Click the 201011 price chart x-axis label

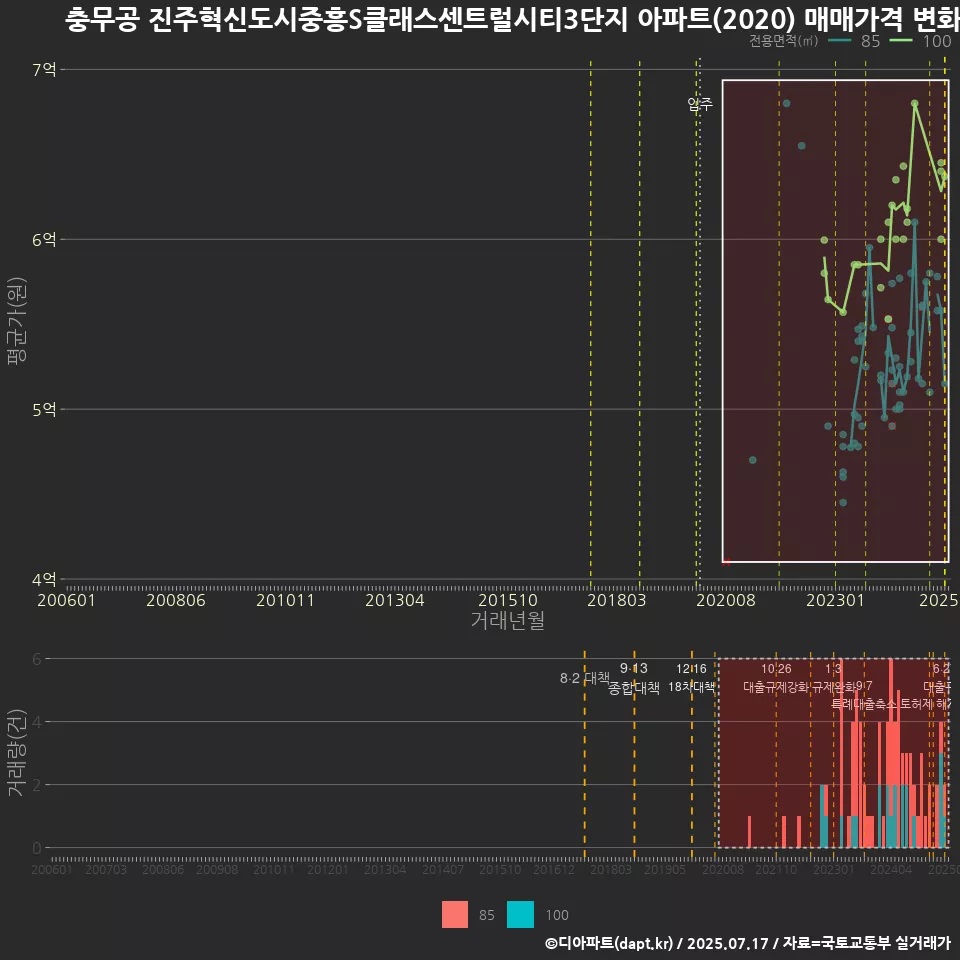285,601
